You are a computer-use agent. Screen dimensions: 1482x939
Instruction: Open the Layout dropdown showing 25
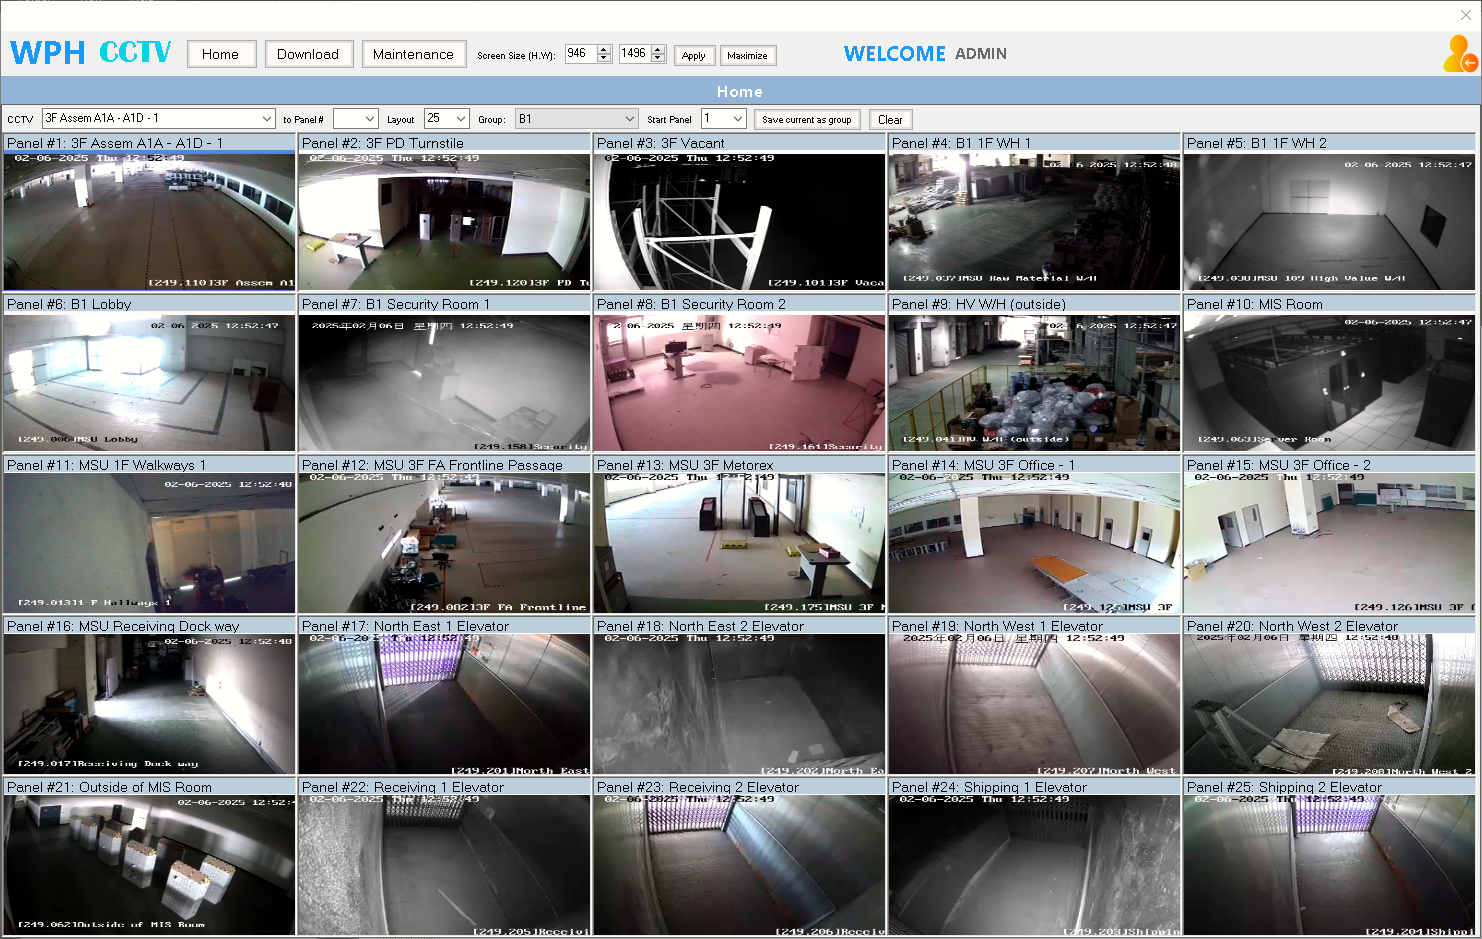[459, 119]
